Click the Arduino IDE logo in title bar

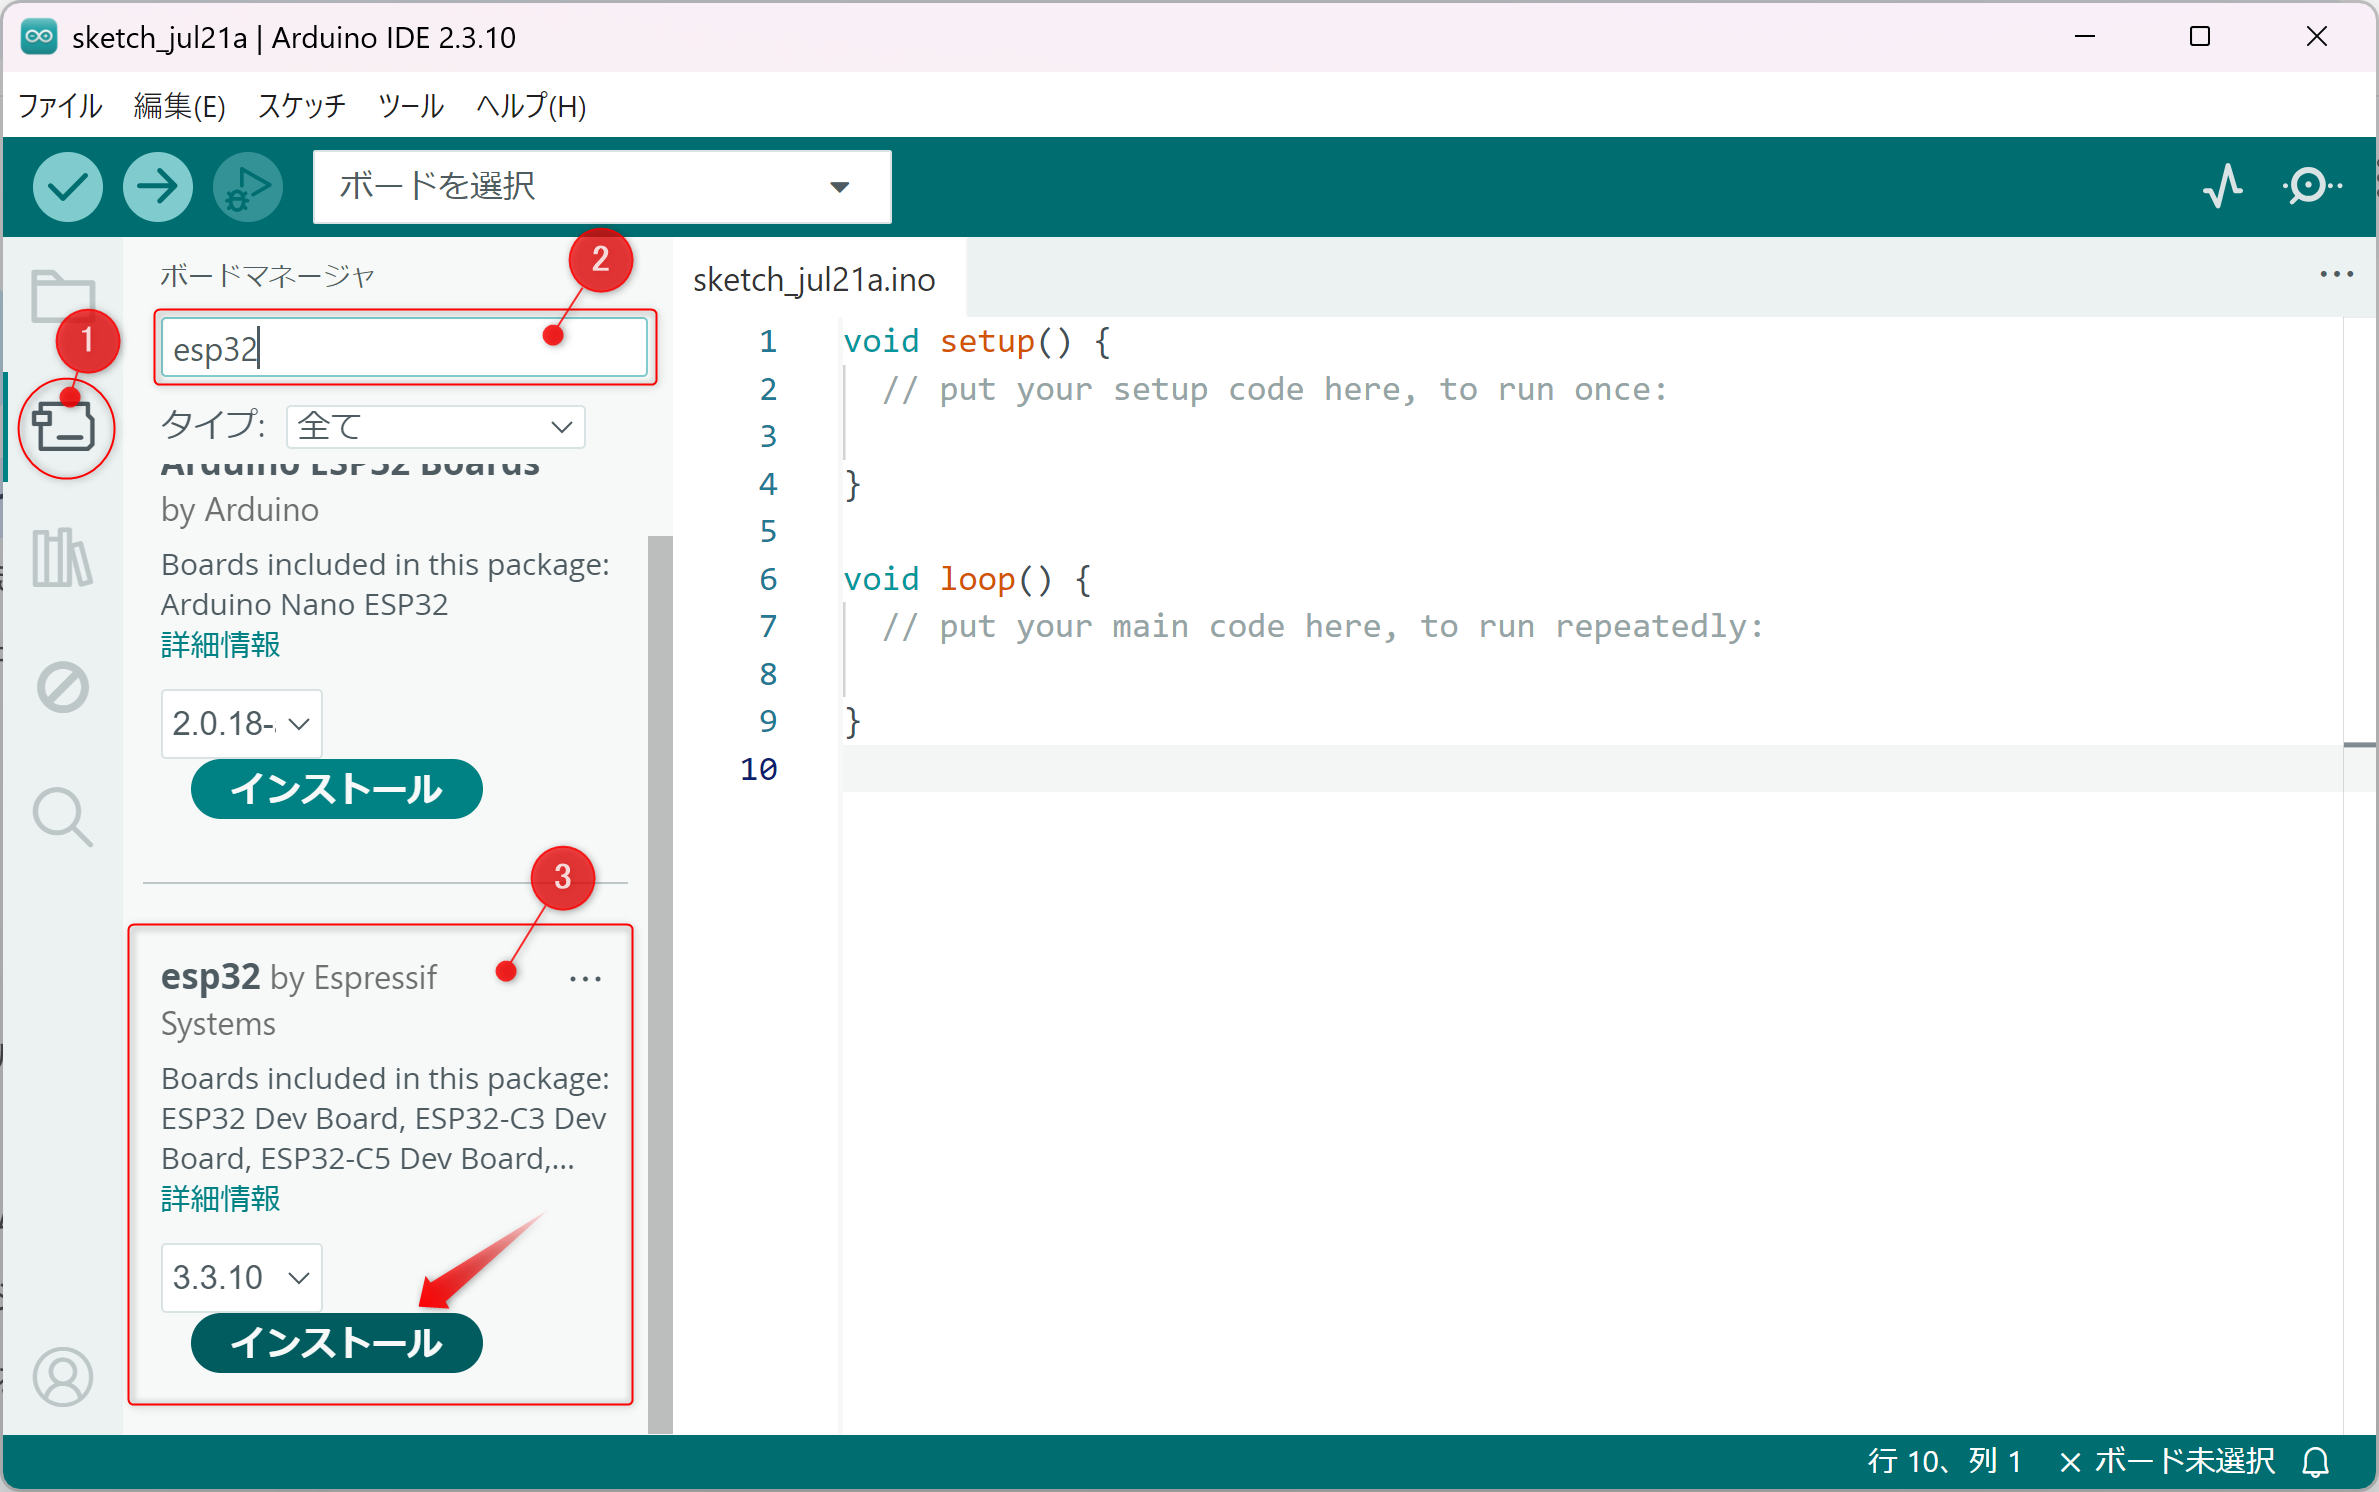coord(40,37)
